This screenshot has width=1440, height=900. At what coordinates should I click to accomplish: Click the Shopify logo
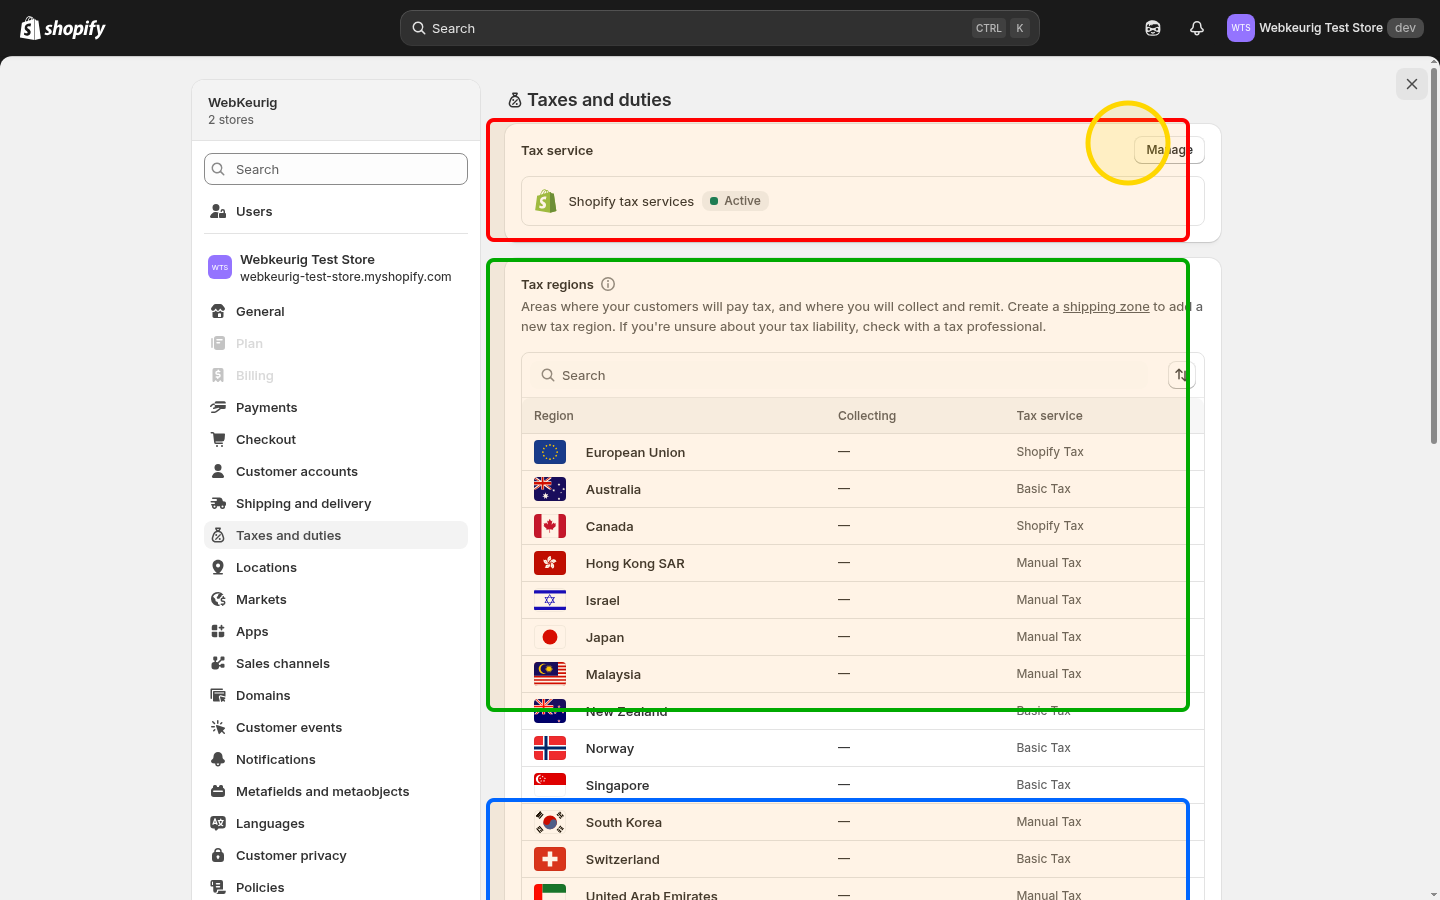tap(63, 28)
